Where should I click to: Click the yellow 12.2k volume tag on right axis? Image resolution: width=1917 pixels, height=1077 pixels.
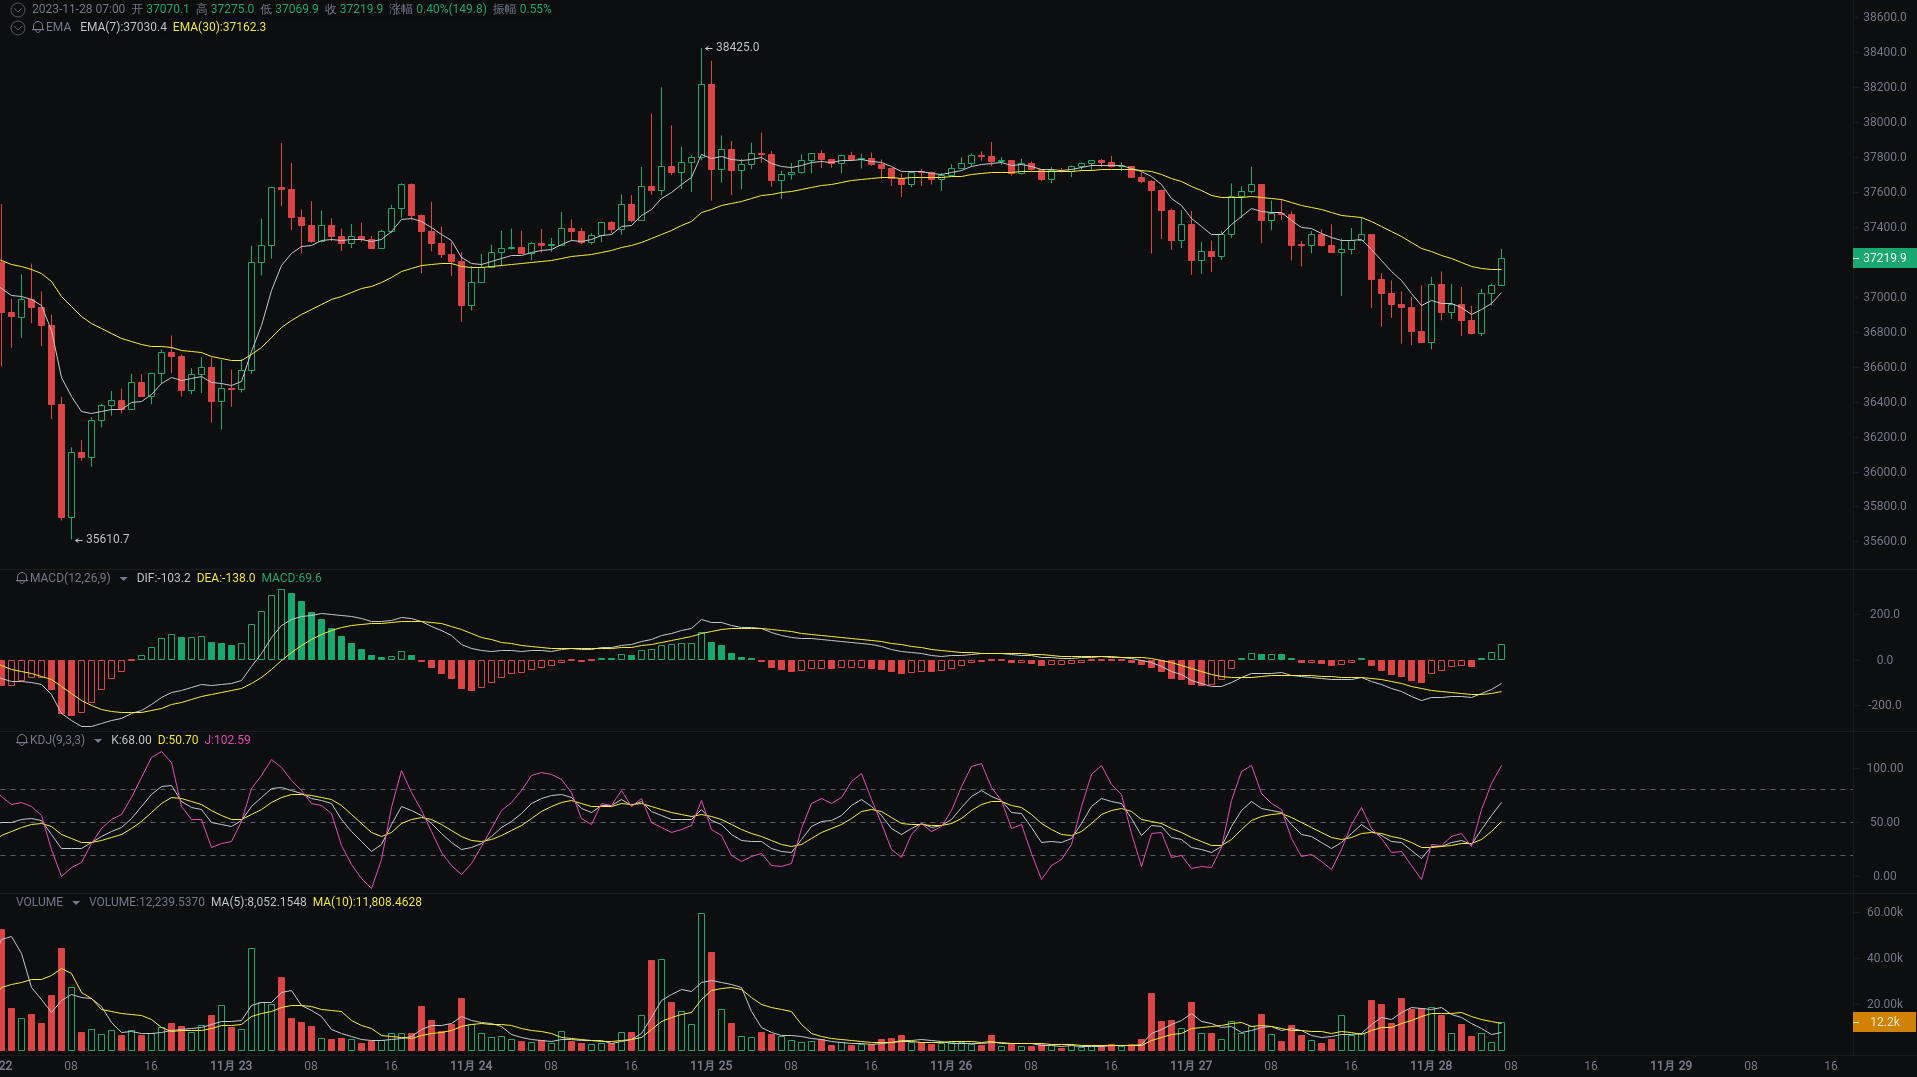coord(1883,1021)
